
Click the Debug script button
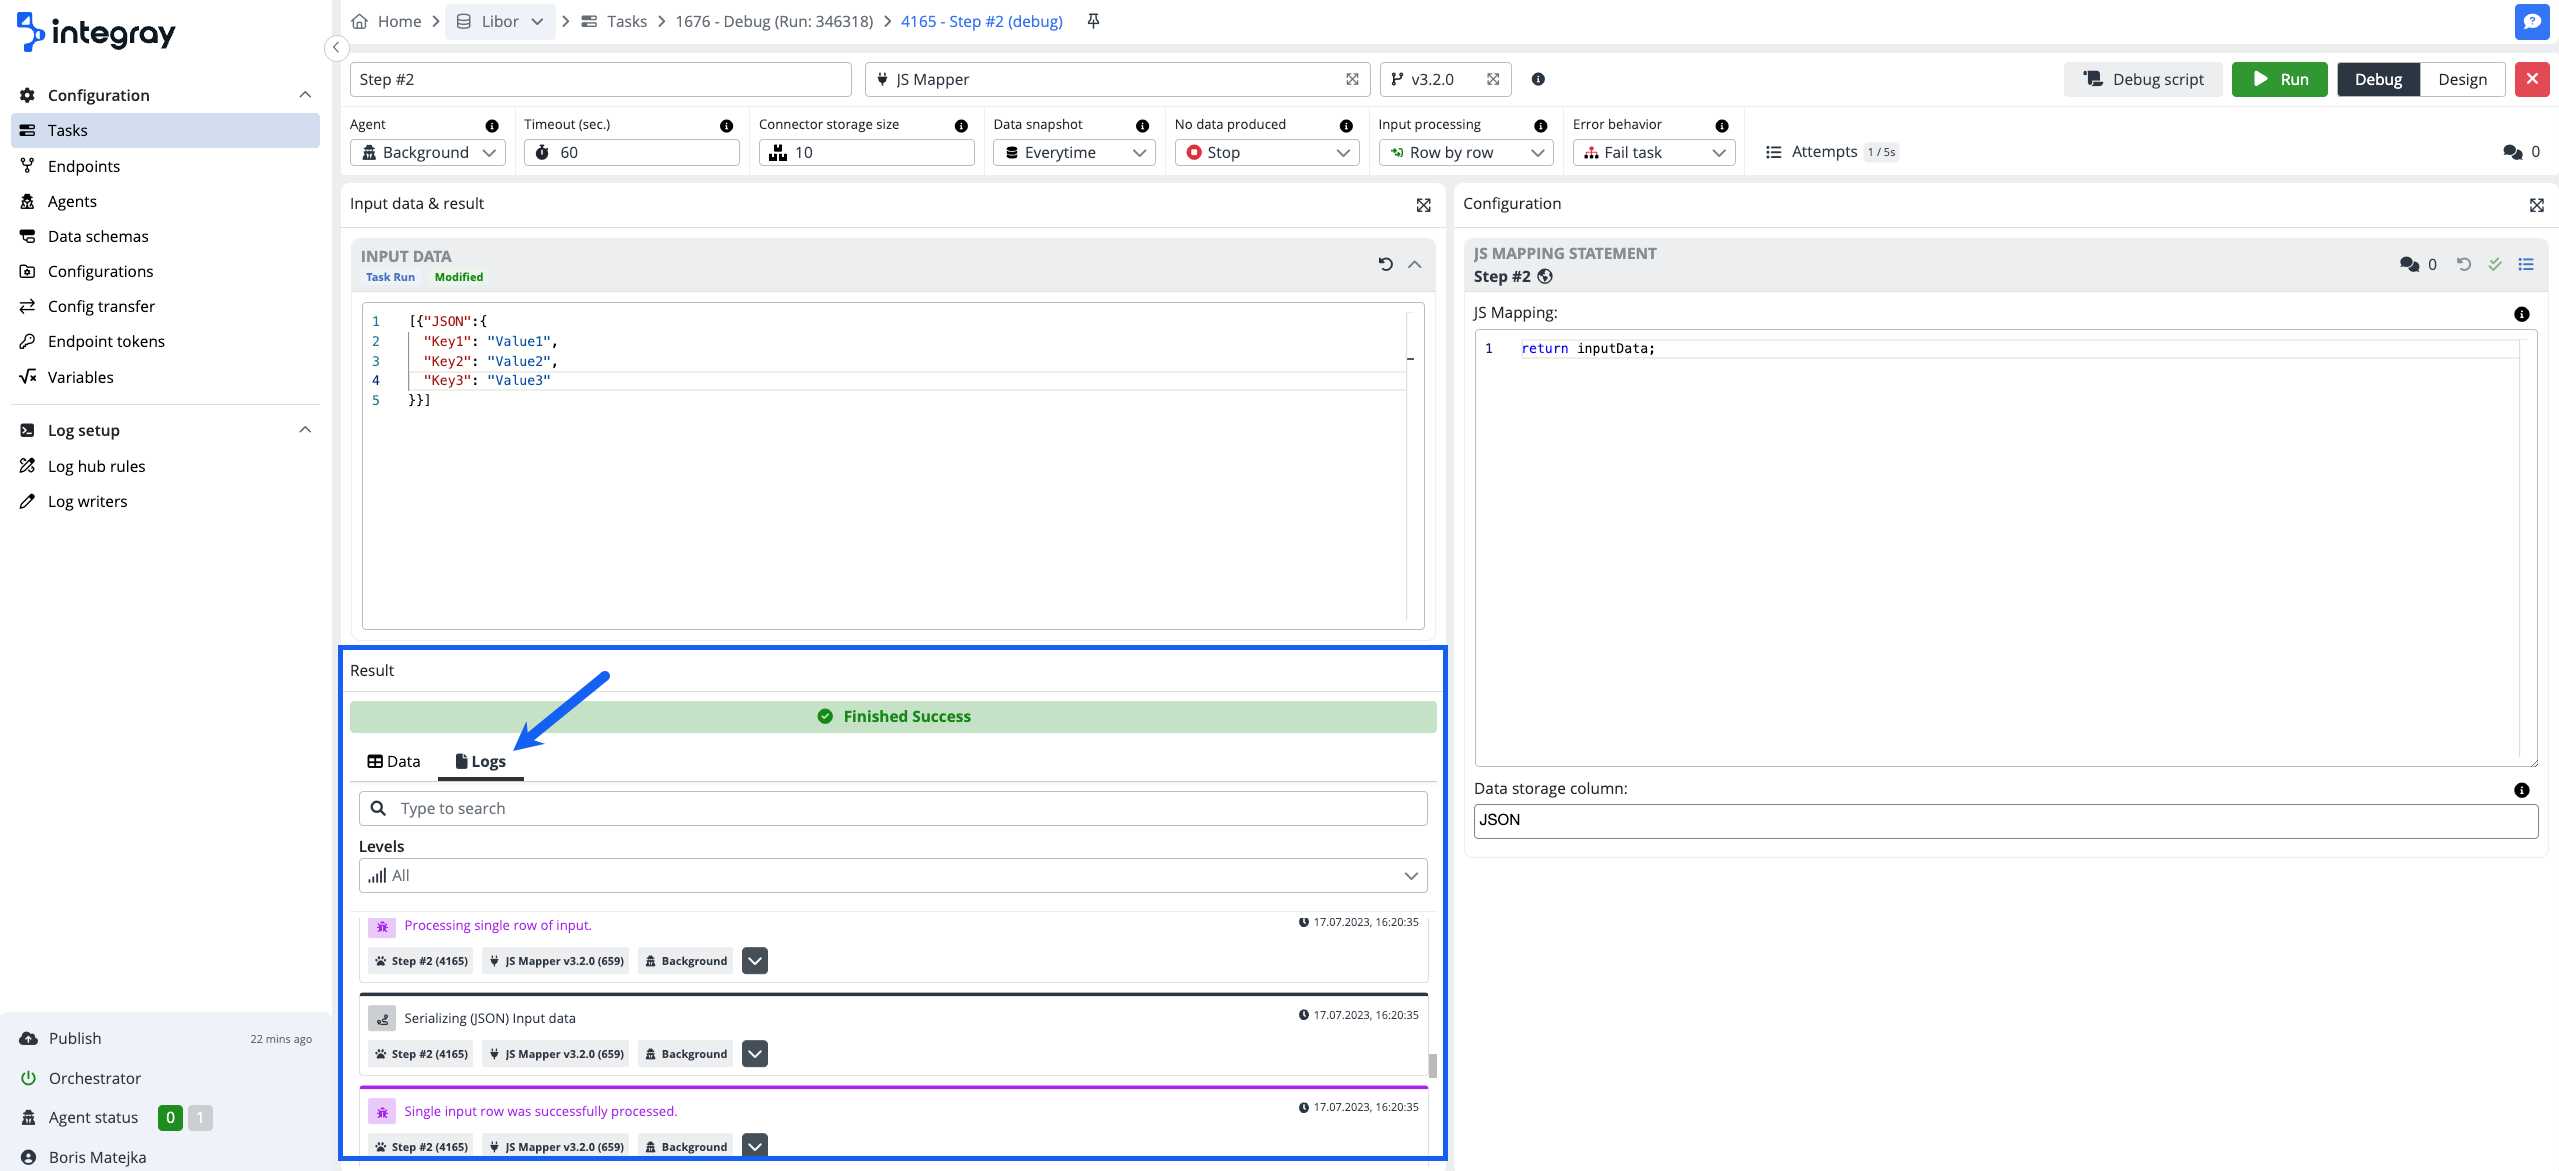[2143, 79]
